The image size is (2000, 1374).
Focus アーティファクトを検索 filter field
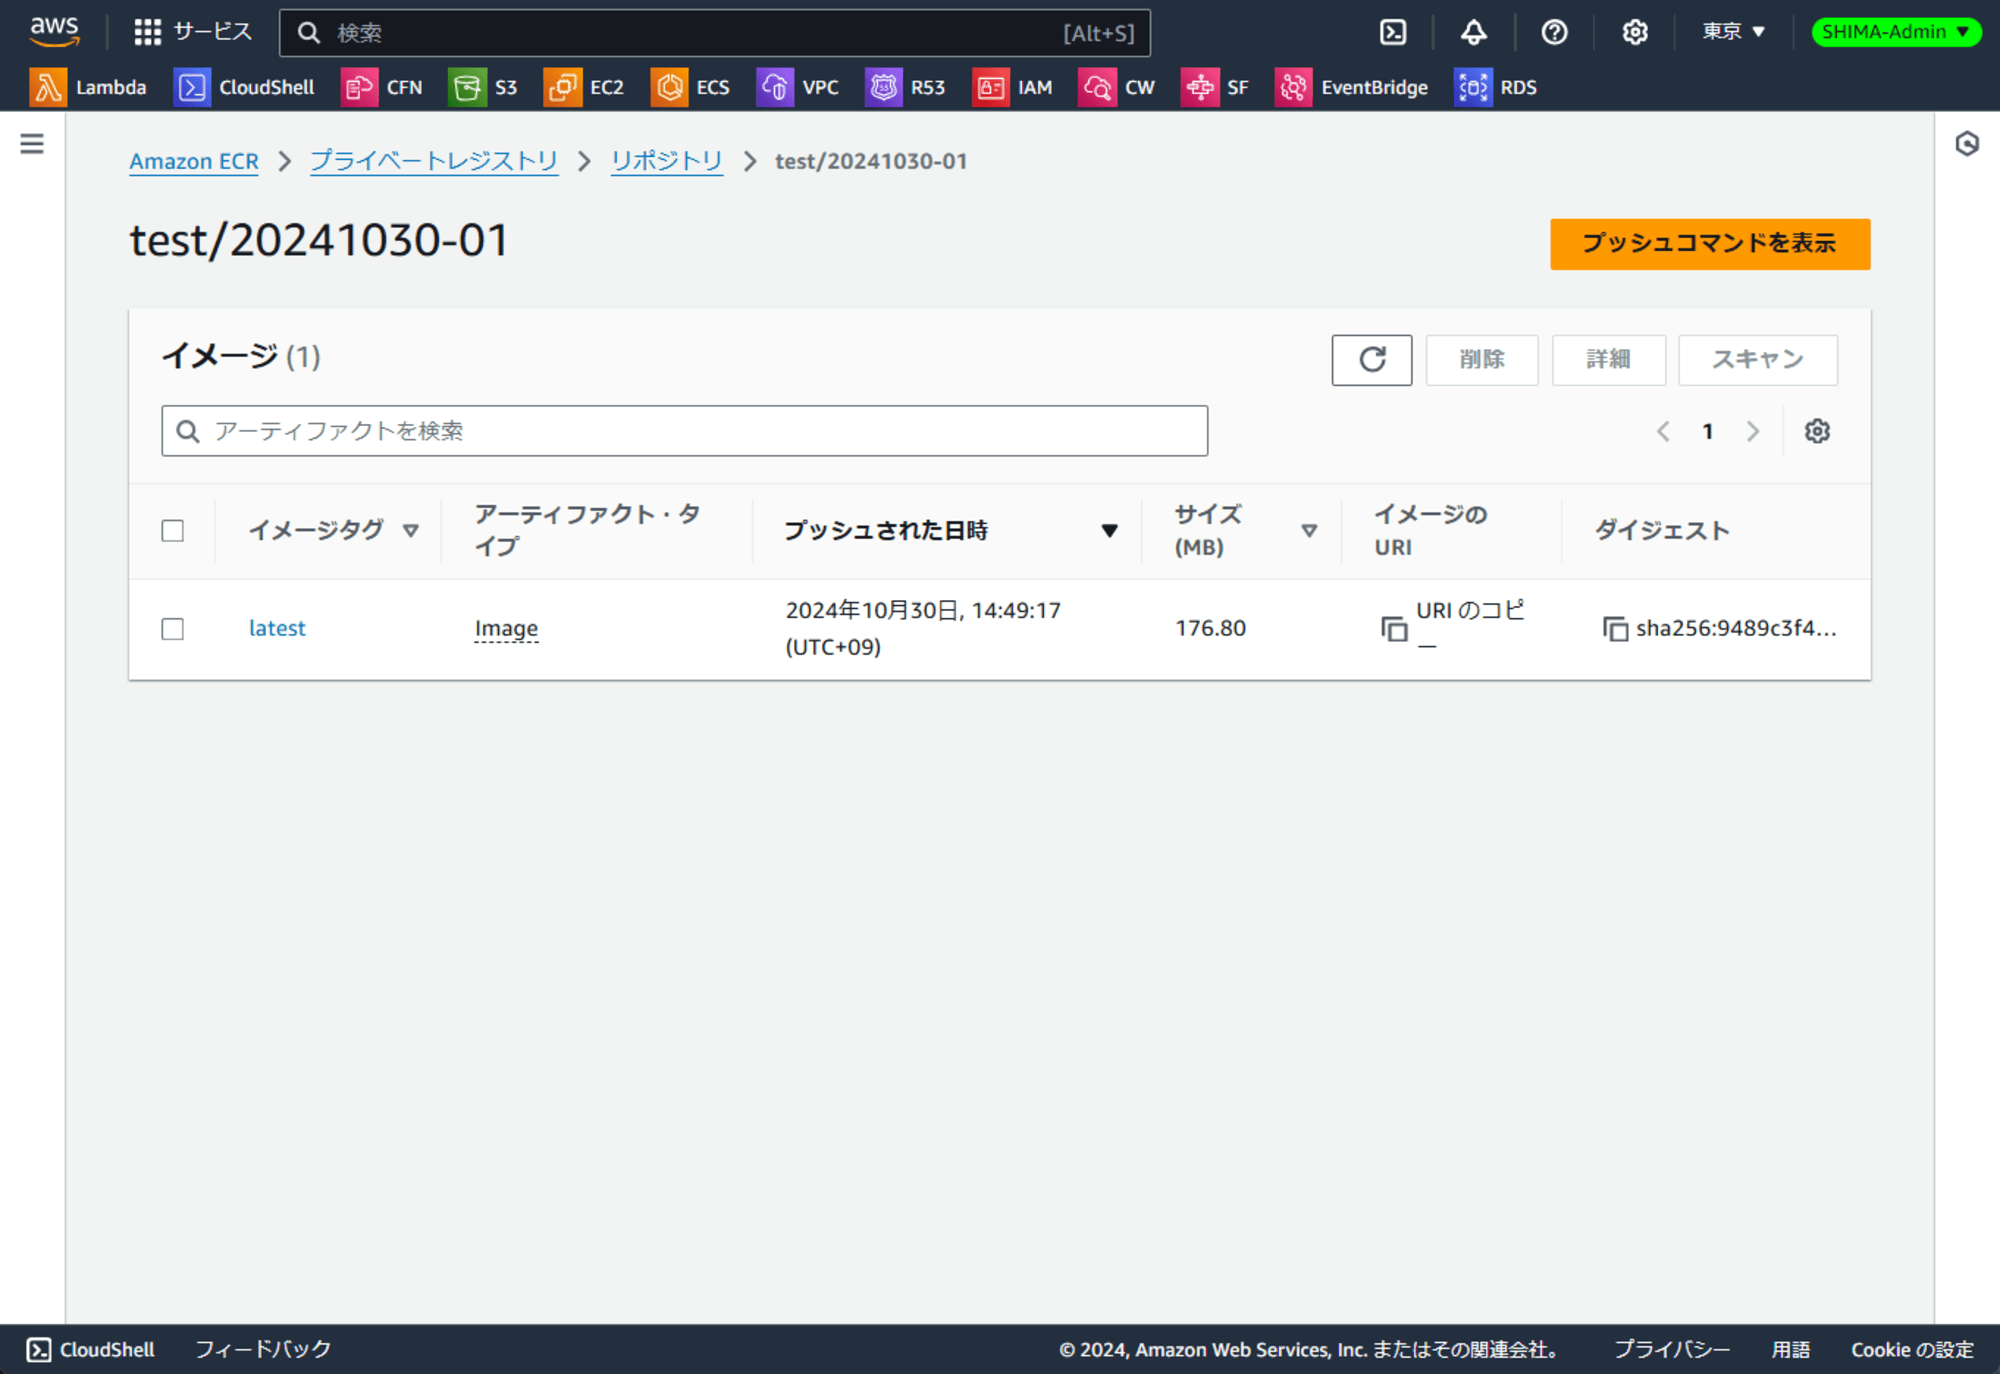pyautogui.click(x=684, y=431)
